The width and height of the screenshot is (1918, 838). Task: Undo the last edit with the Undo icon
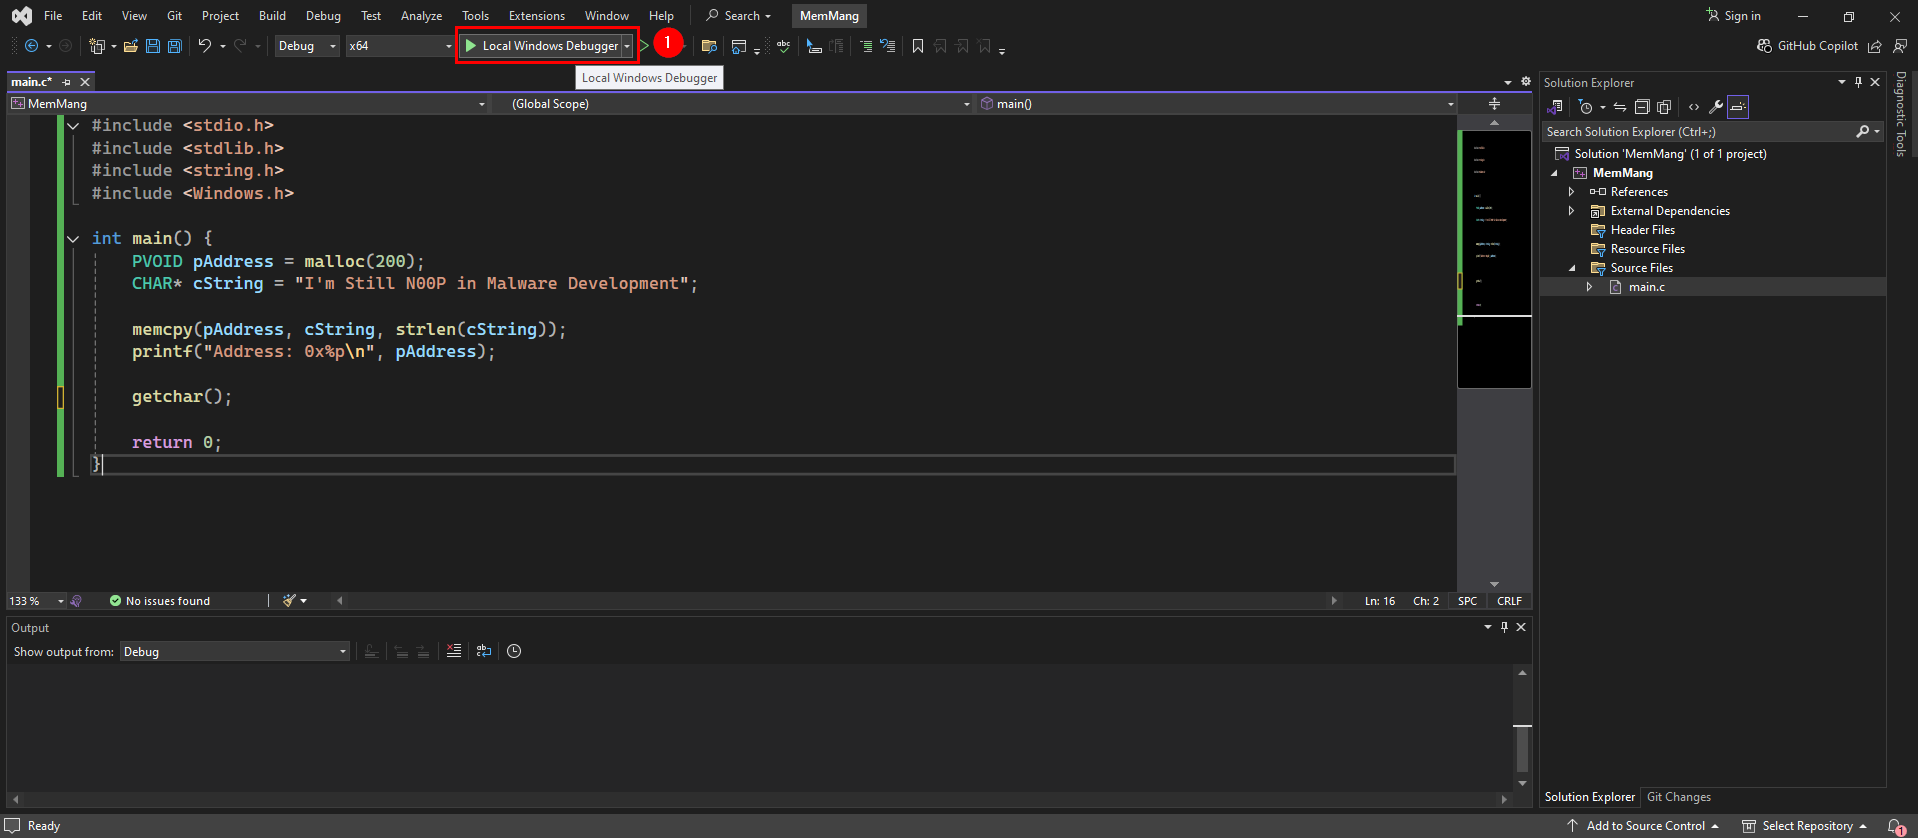click(205, 46)
